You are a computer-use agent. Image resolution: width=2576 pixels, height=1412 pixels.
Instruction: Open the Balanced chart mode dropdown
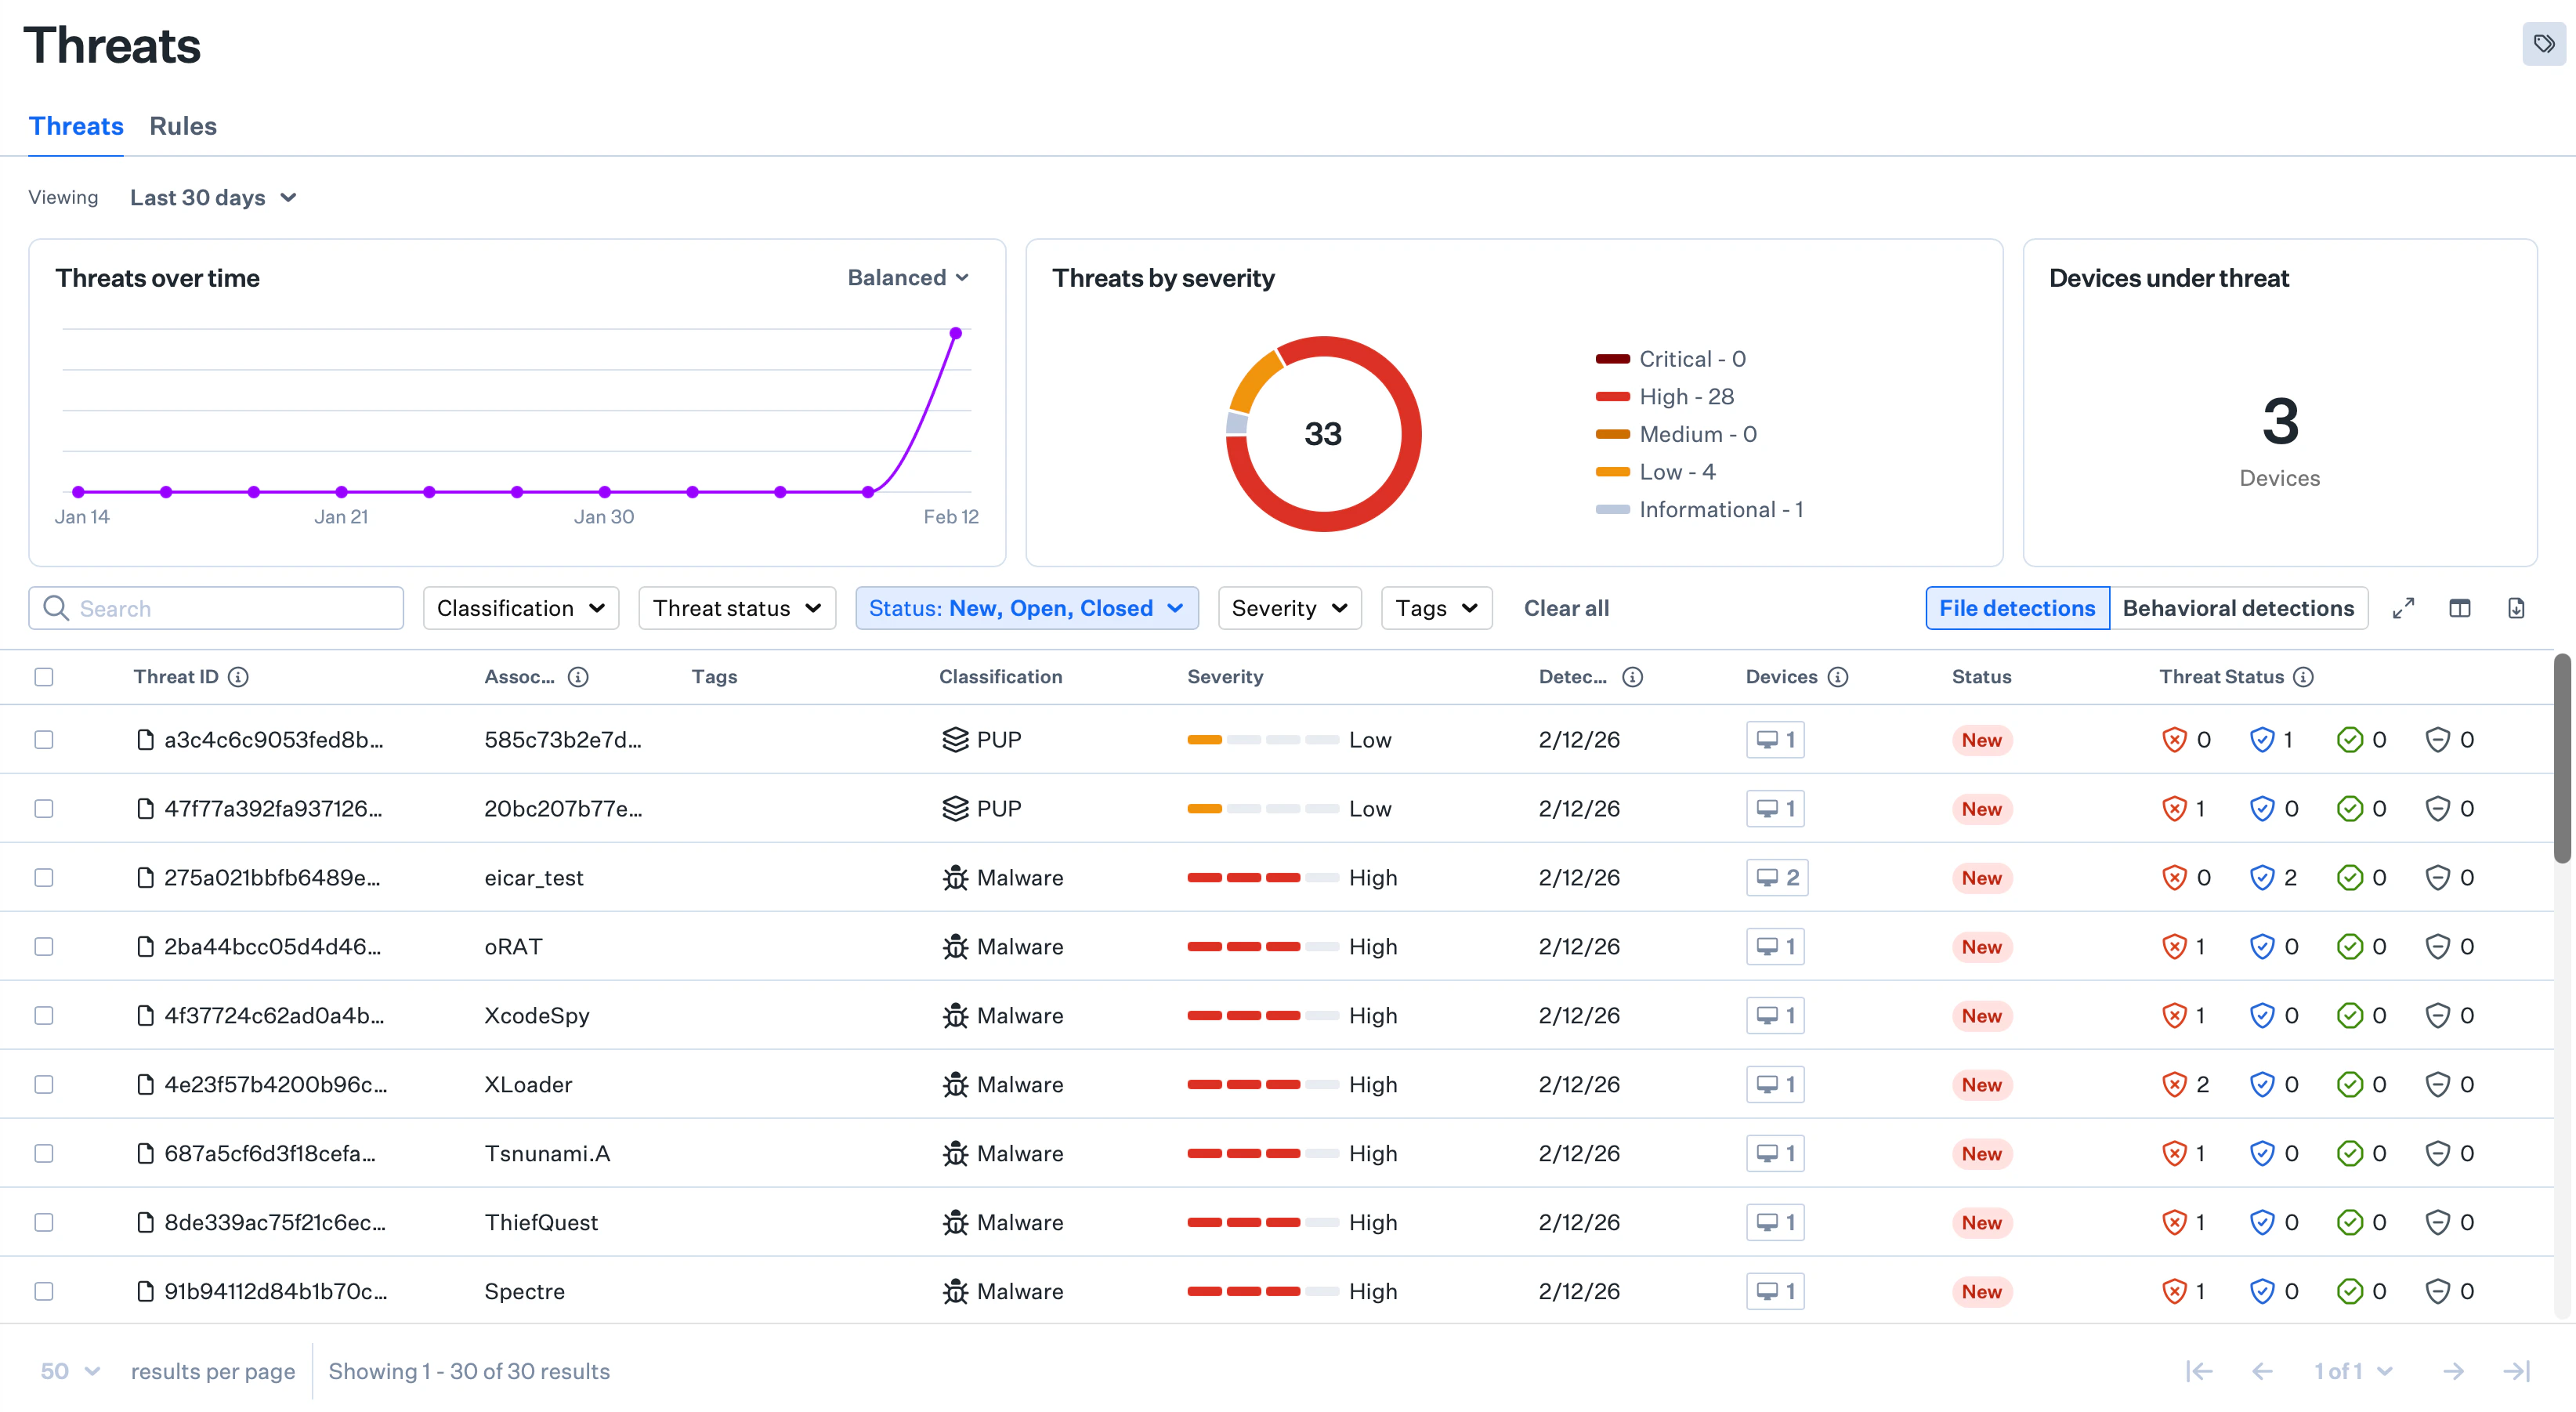[x=908, y=277]
